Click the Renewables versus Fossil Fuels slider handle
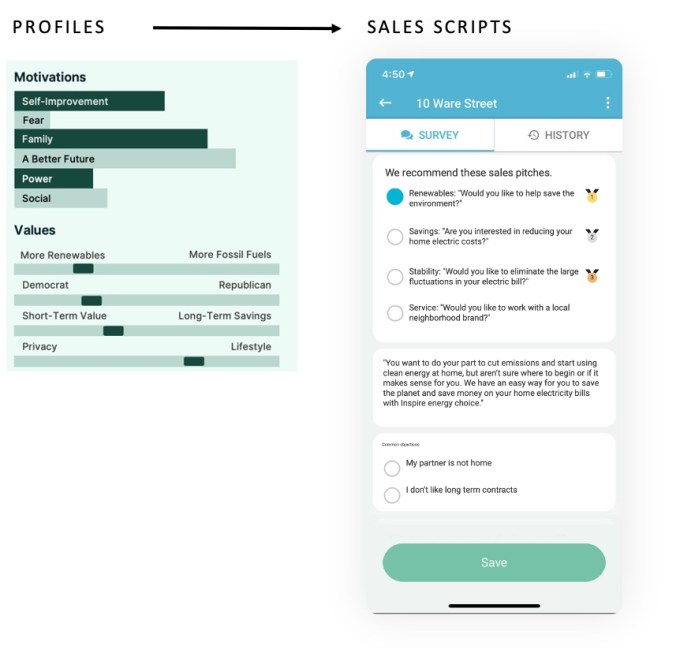Image resolution: width=680 pixels, height=672 pixels. click(83, 268)
